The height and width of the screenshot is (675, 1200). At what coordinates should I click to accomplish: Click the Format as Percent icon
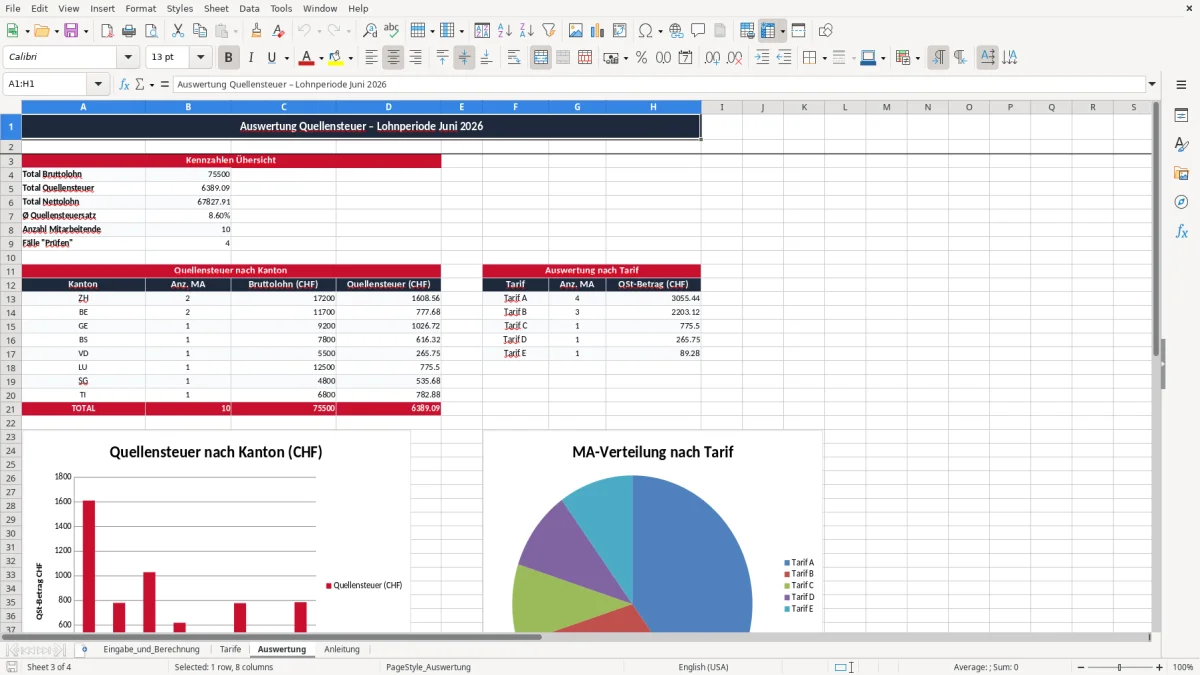pyautogui.click(x=641, y=58)
